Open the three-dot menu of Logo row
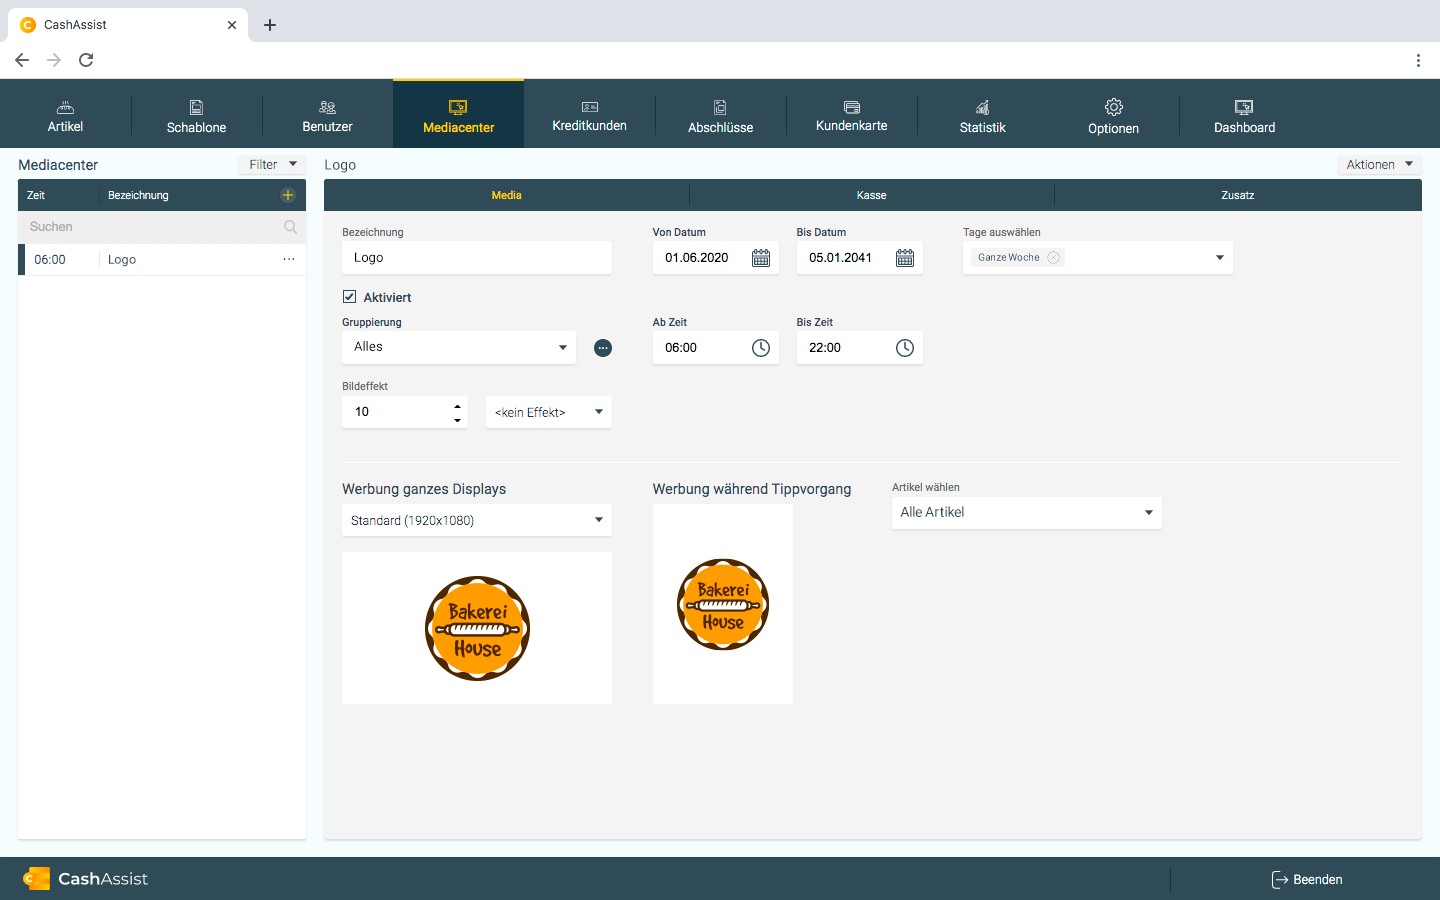The width and height of the screenshot is (1440, 900). point(289,259)
